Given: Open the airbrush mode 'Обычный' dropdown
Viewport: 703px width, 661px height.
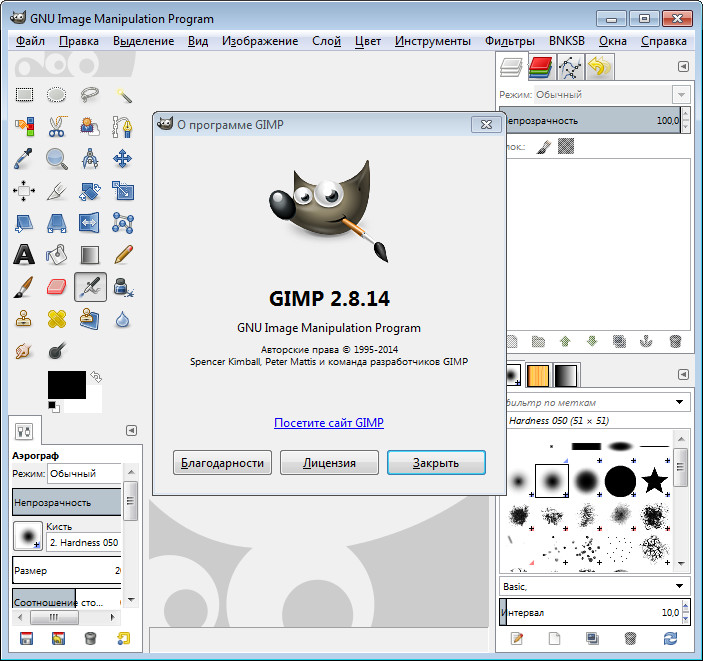Looking at the screenshot, I should tap(83, 474).
